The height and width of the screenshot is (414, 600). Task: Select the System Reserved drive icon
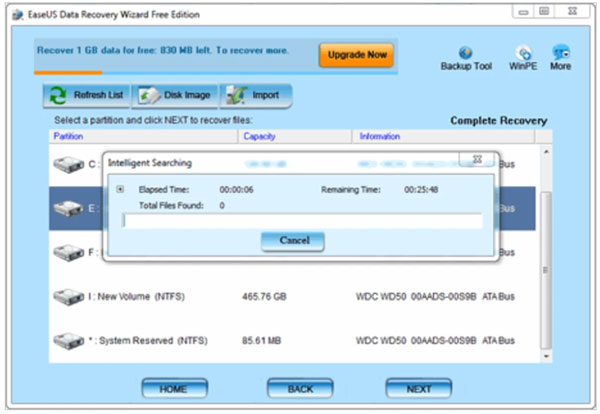(x=68, y=341)
